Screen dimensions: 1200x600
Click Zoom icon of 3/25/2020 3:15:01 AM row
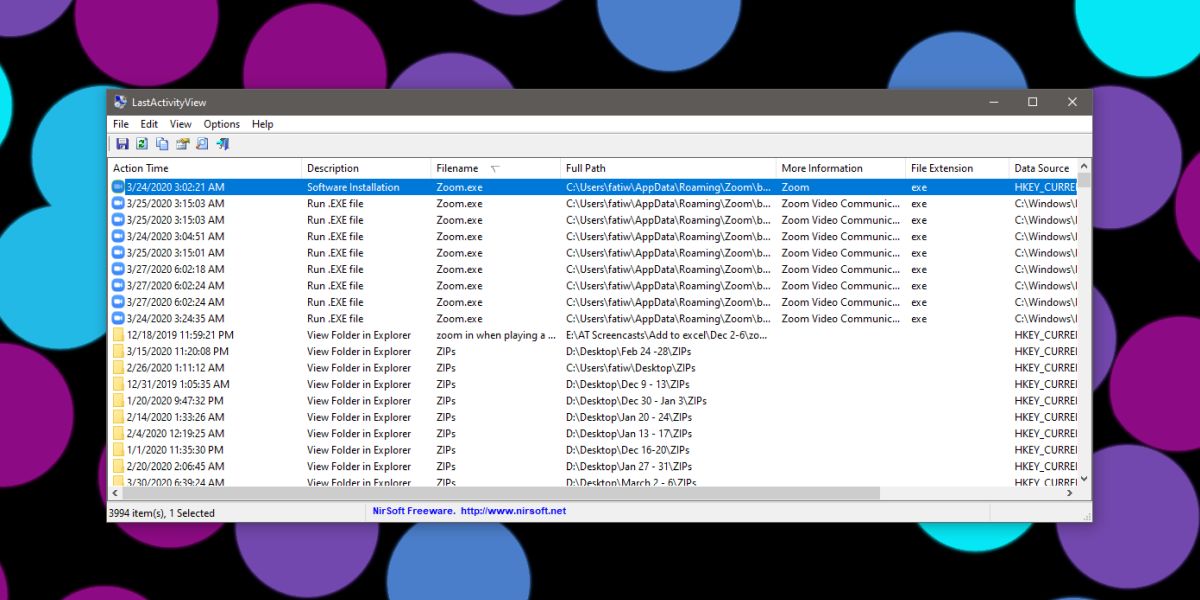click(x=117, y=253)
